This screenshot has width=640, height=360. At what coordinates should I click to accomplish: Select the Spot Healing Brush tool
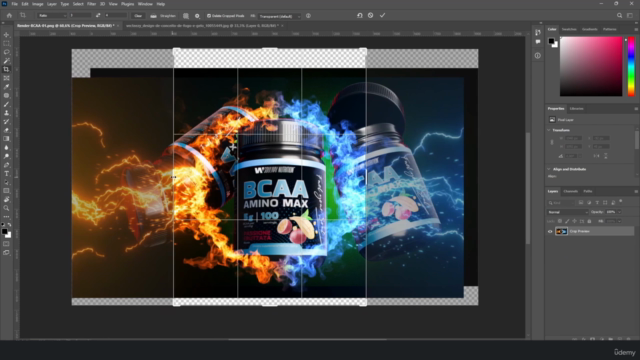click(x=6, y=96)
